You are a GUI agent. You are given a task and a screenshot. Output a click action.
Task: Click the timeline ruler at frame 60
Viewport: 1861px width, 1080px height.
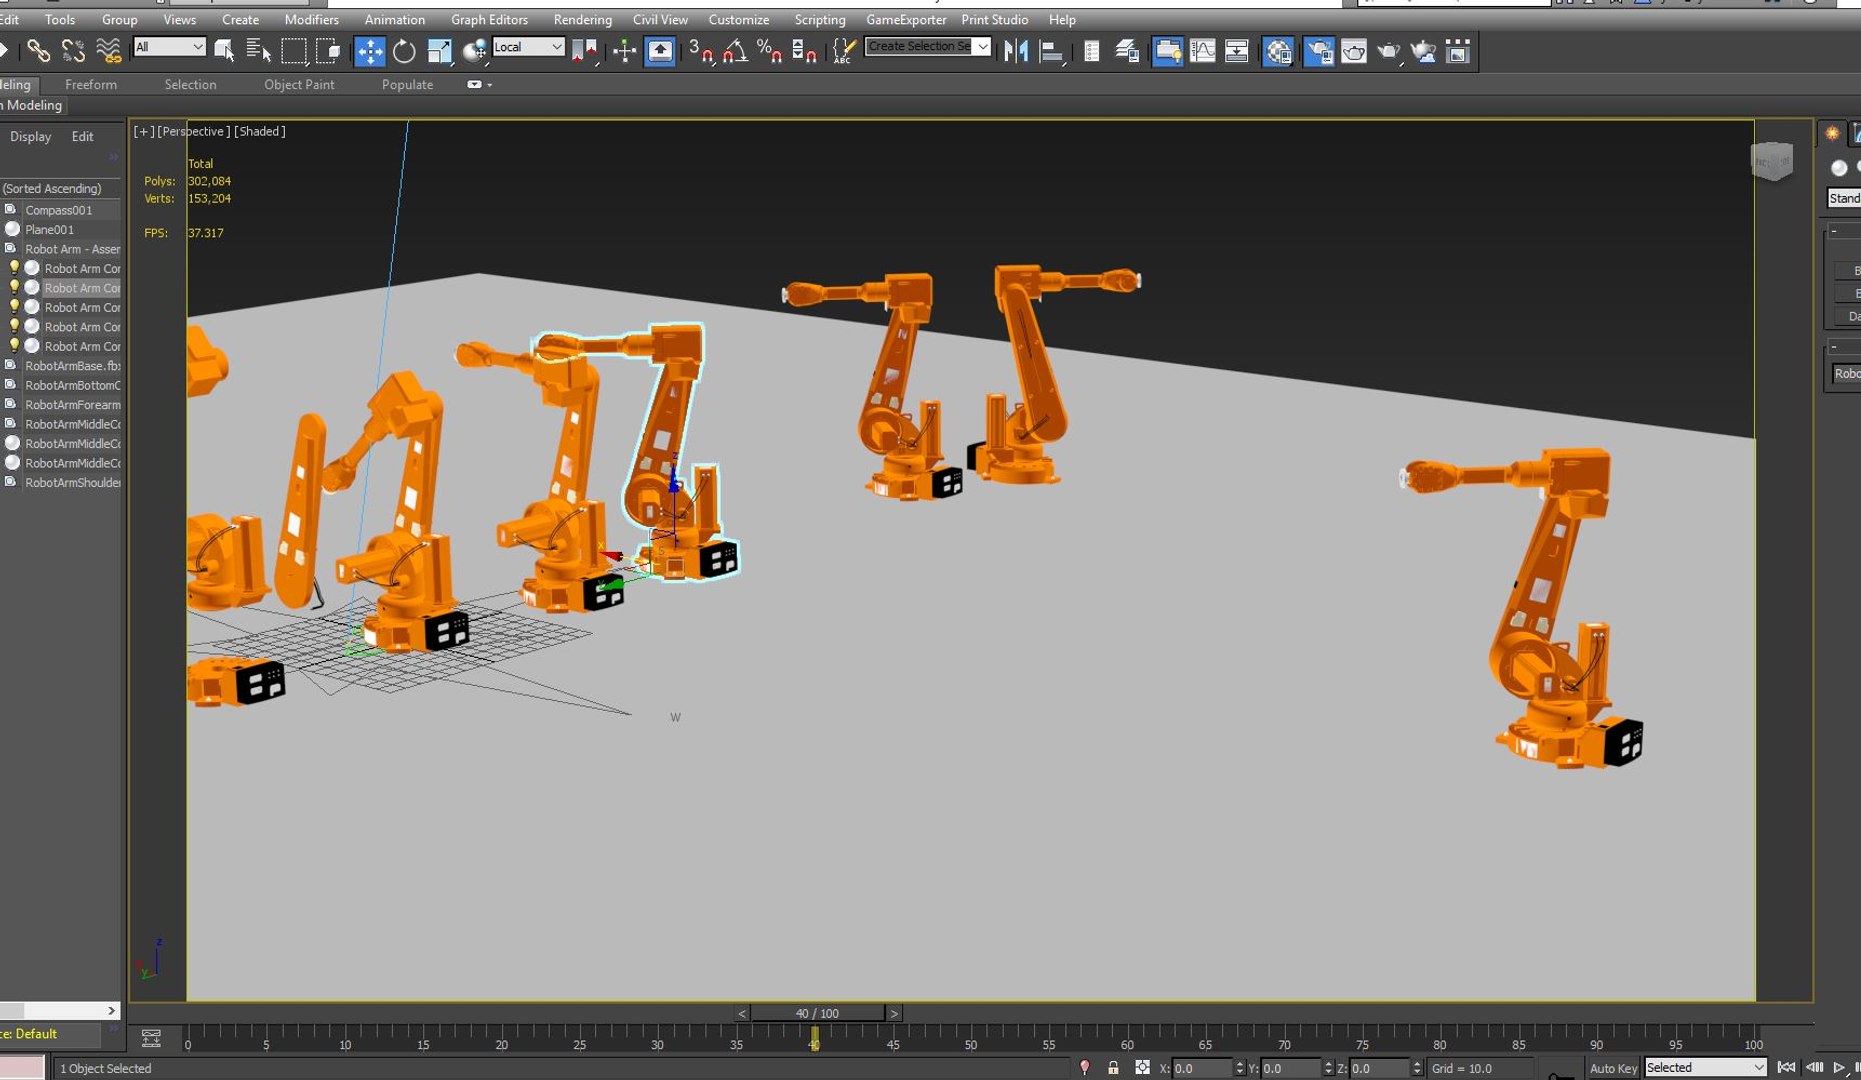[x=1127, y=1038]
